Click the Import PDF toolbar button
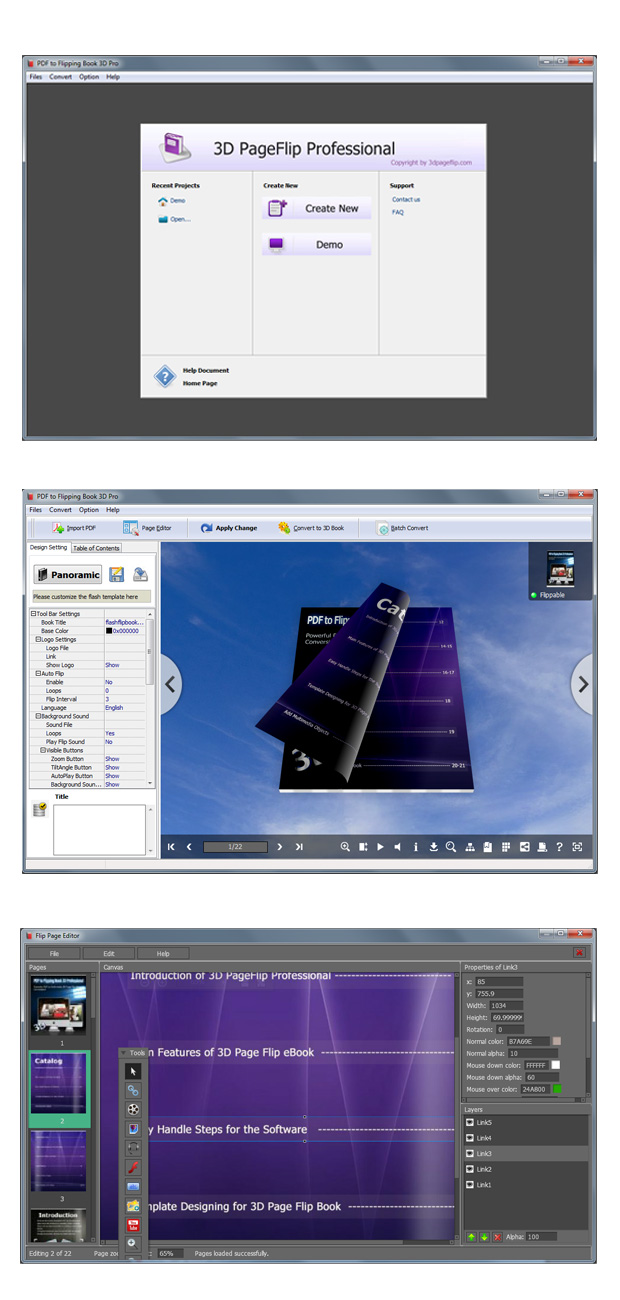Screen dimensions: 620x1300 pyautogui.click(x=75, y=528)
